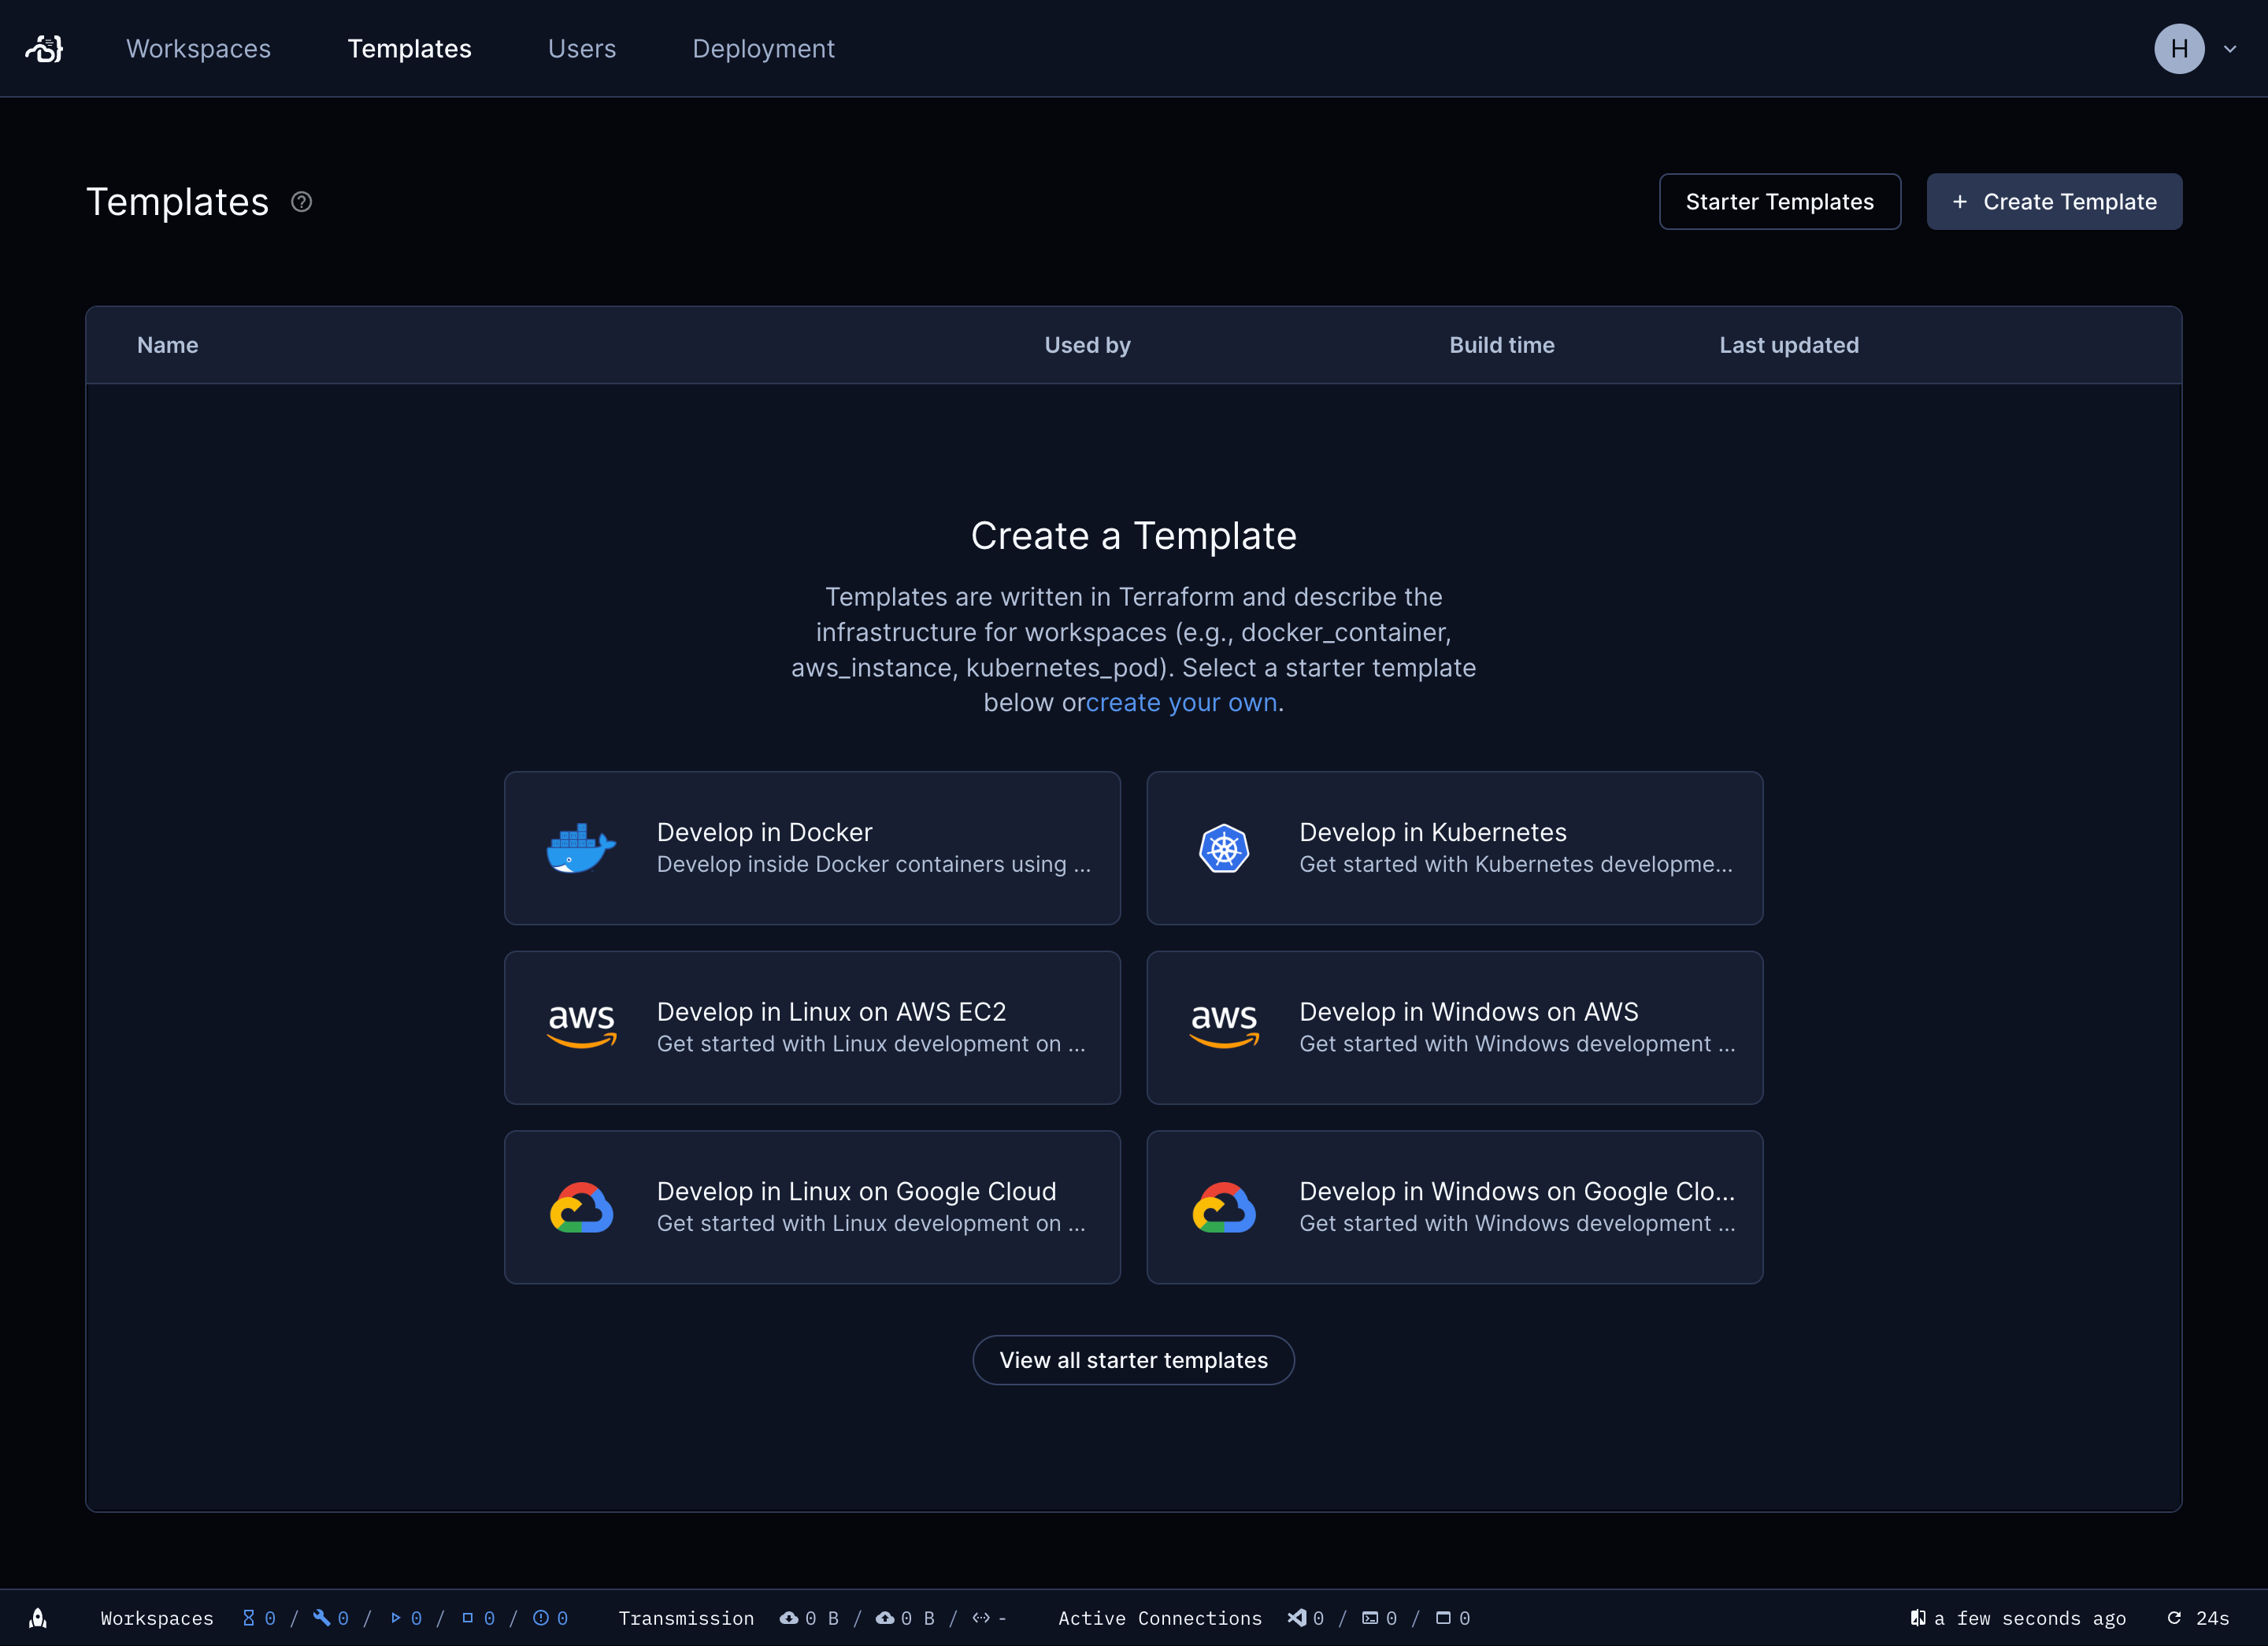Open the Deployment section
Screen dimensions: 2268x1646
tap(763, 48)
